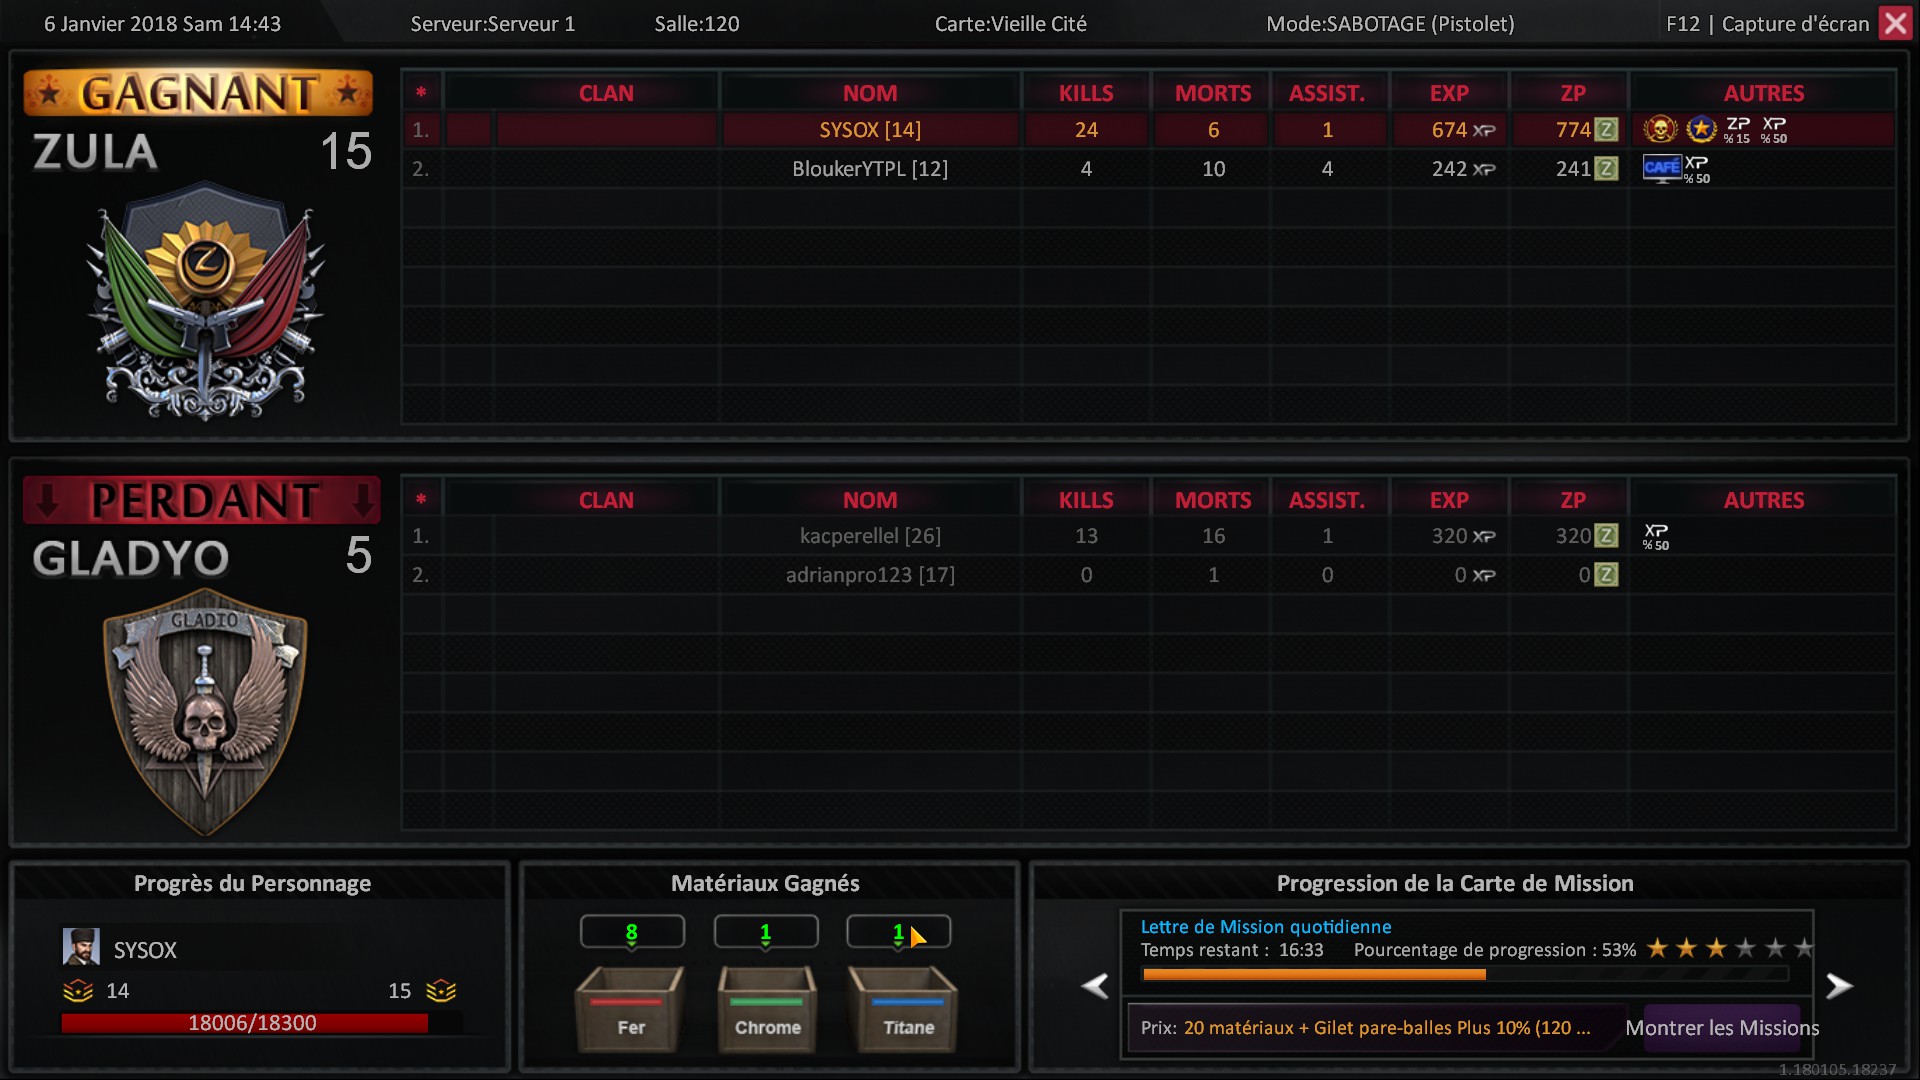Click F12 Capture d'écran screenshot button
1920x1080 pixels.
tap(1767, 24)
